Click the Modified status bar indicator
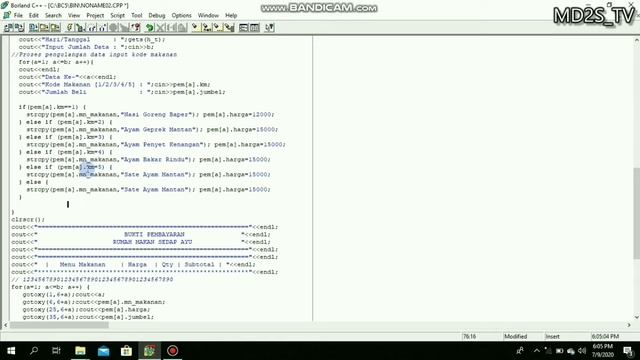 (516, 336)
